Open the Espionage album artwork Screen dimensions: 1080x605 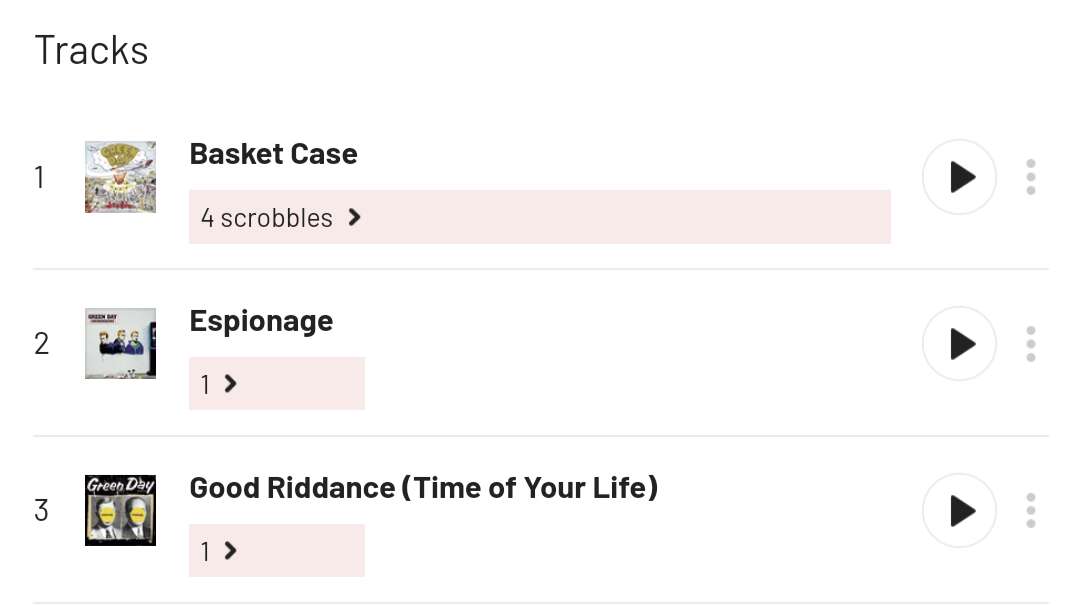coord(120,344)
